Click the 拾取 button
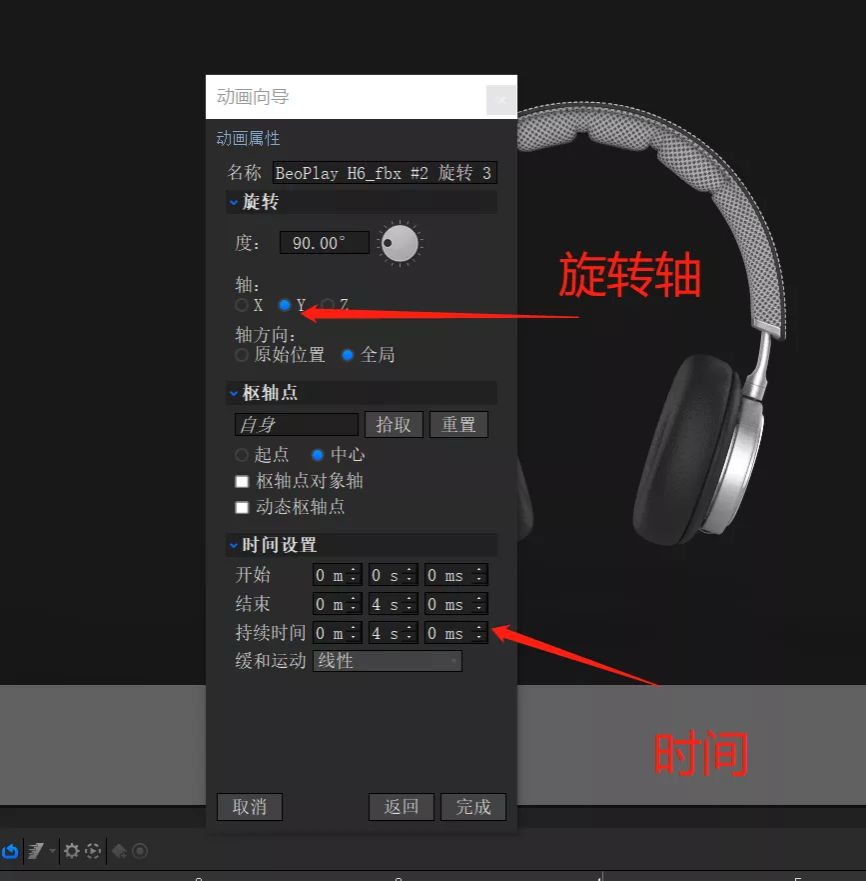866x881 pixels. (394, 424)
